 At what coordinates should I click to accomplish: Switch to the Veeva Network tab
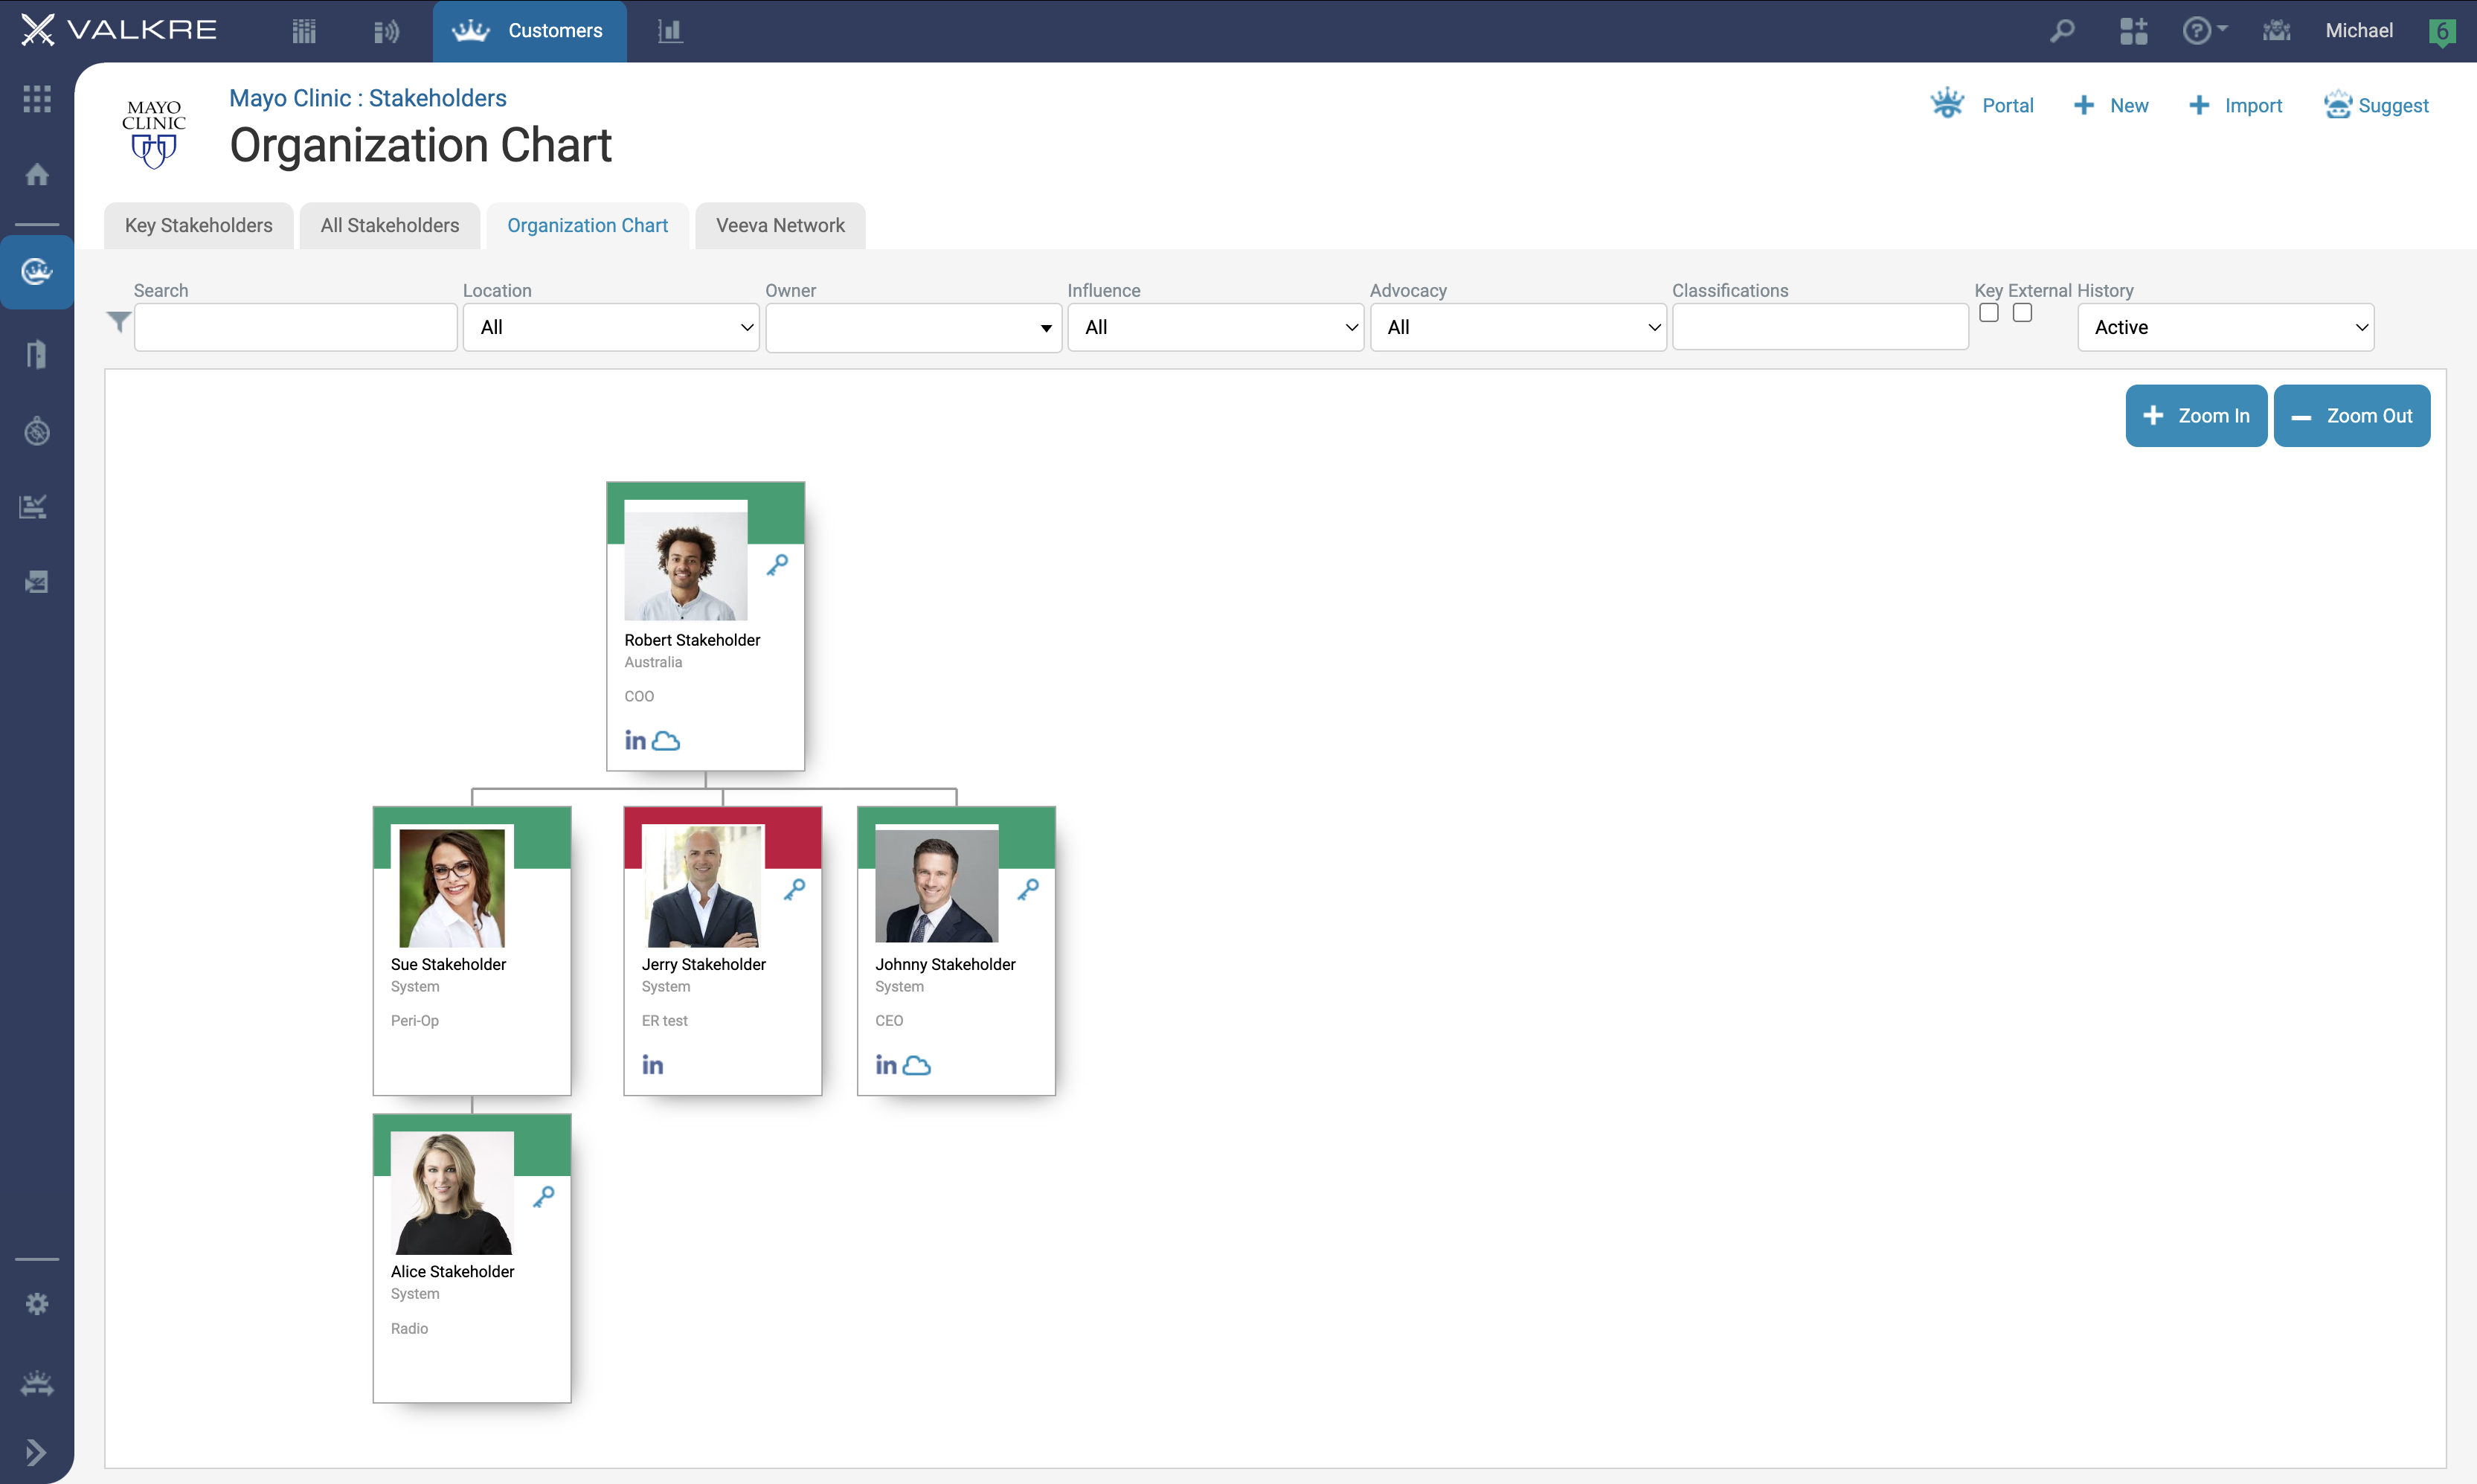click(780, 226)
